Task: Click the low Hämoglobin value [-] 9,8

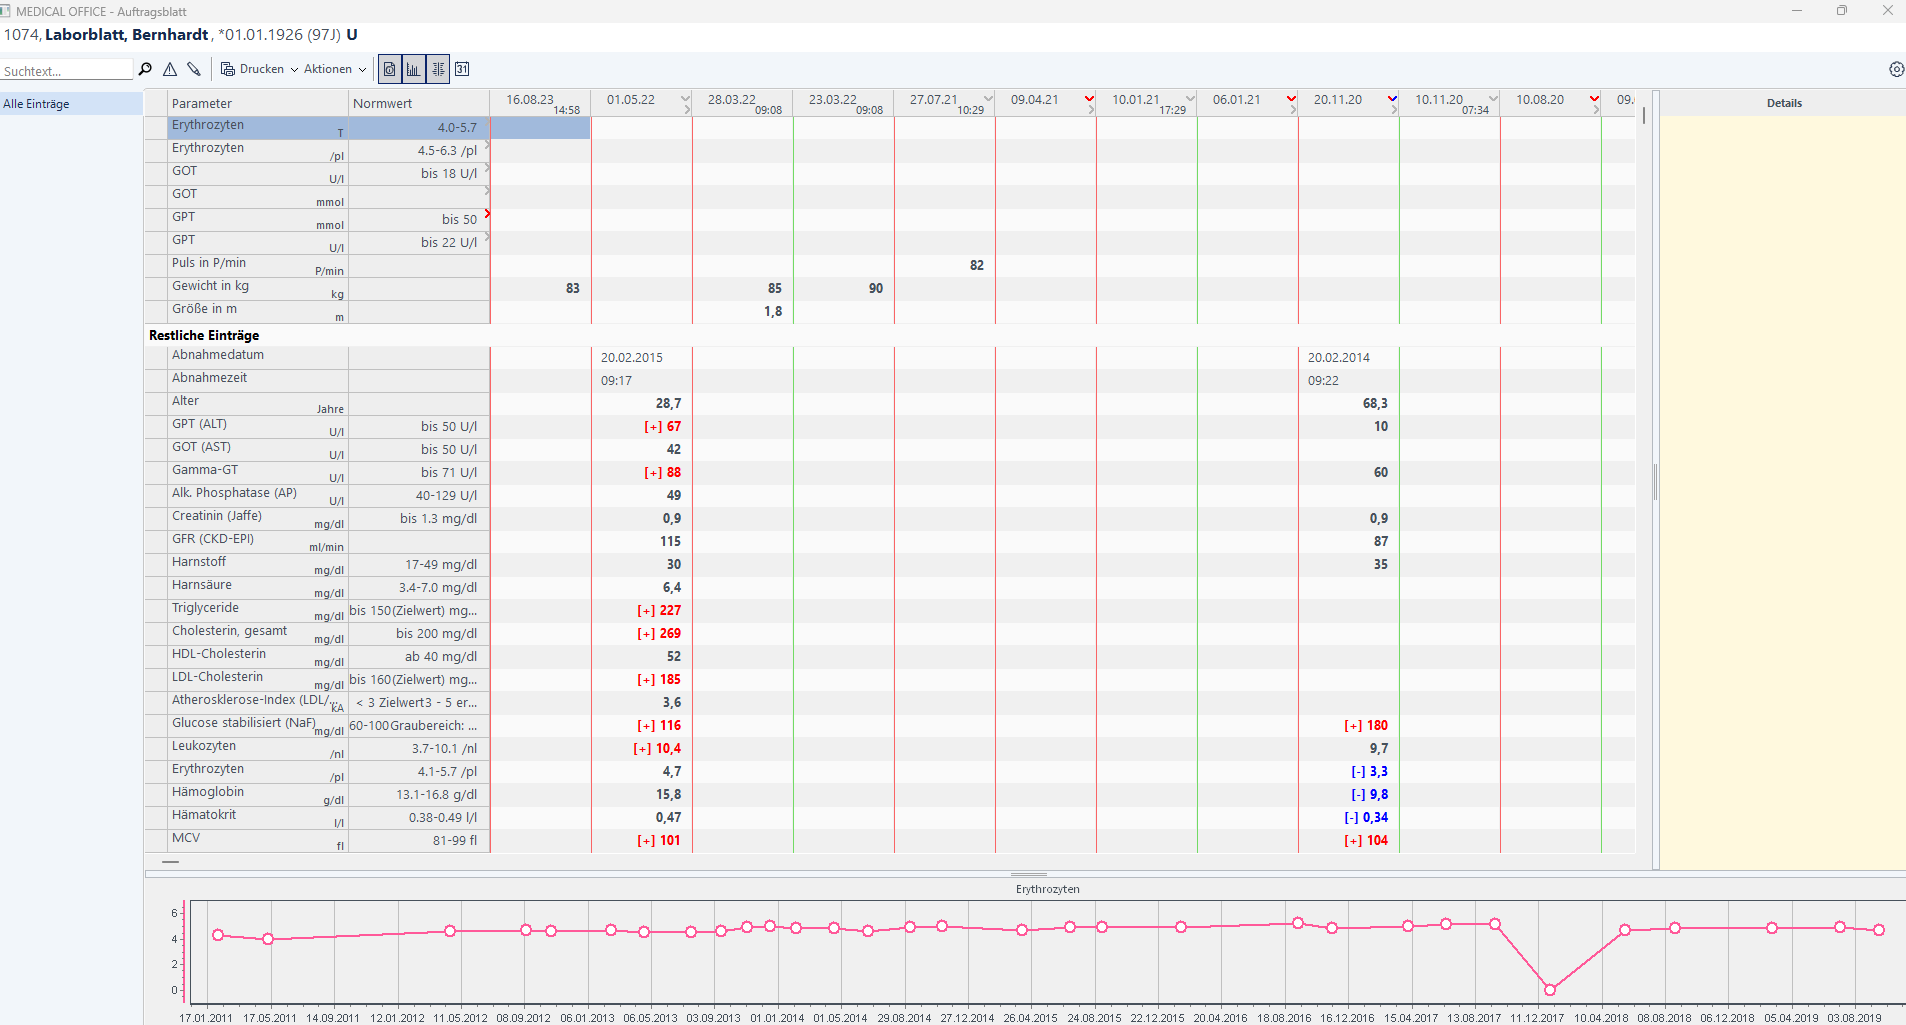Action: pos(1348,794)
